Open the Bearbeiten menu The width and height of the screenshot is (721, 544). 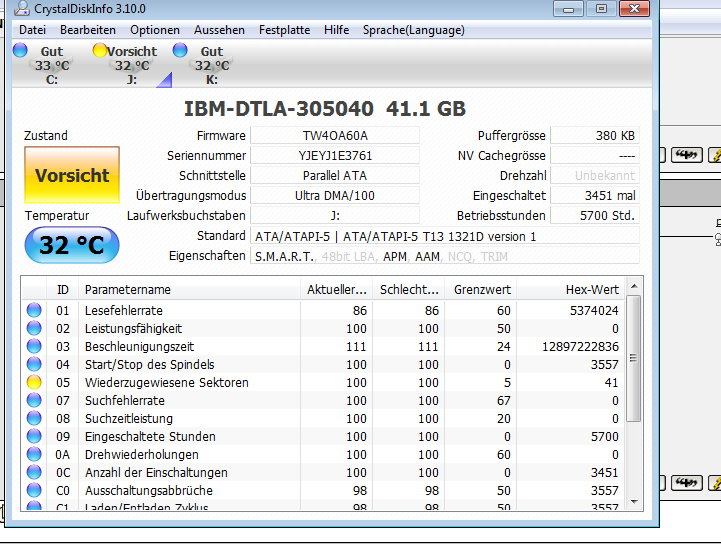click(x=88, y=30)
